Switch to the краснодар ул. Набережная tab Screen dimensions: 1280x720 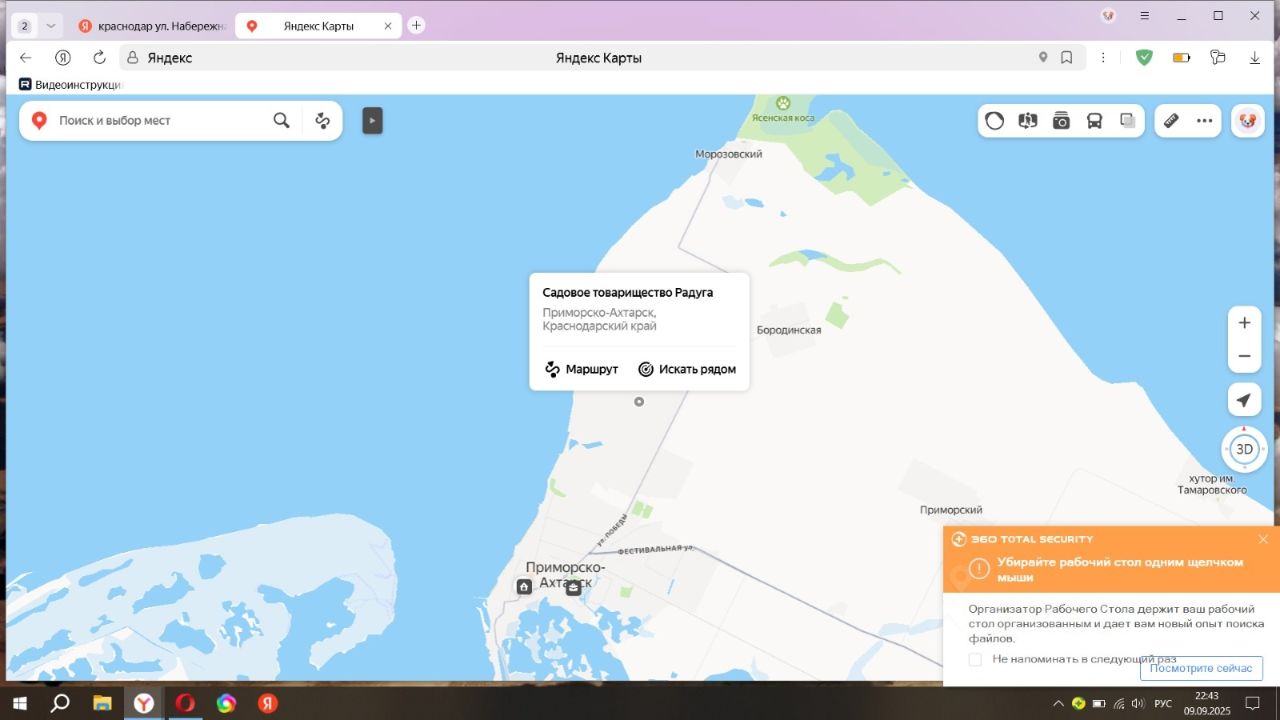point(151,26)
